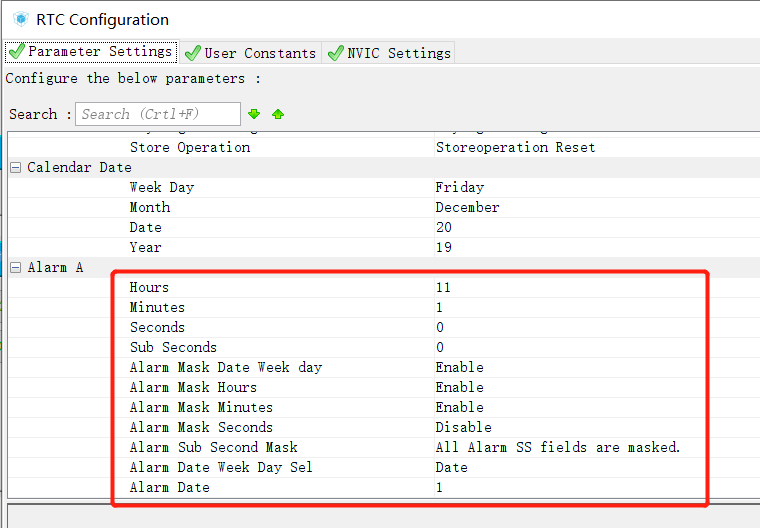This screenshot has width=760, height=528.
Task: Select the Year parameter label
Action: 145,247
